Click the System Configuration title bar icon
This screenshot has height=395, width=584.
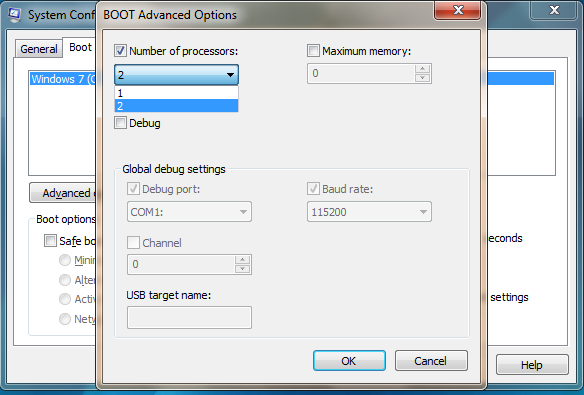tap(15, 15)
